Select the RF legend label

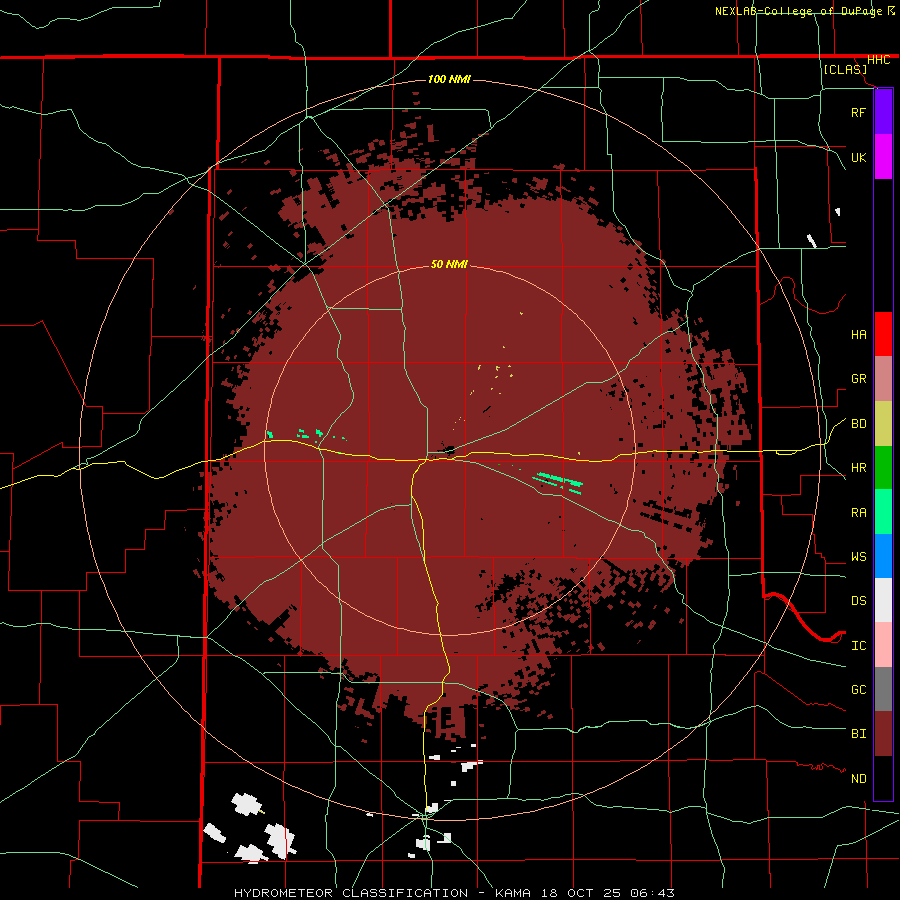(858, 113)
